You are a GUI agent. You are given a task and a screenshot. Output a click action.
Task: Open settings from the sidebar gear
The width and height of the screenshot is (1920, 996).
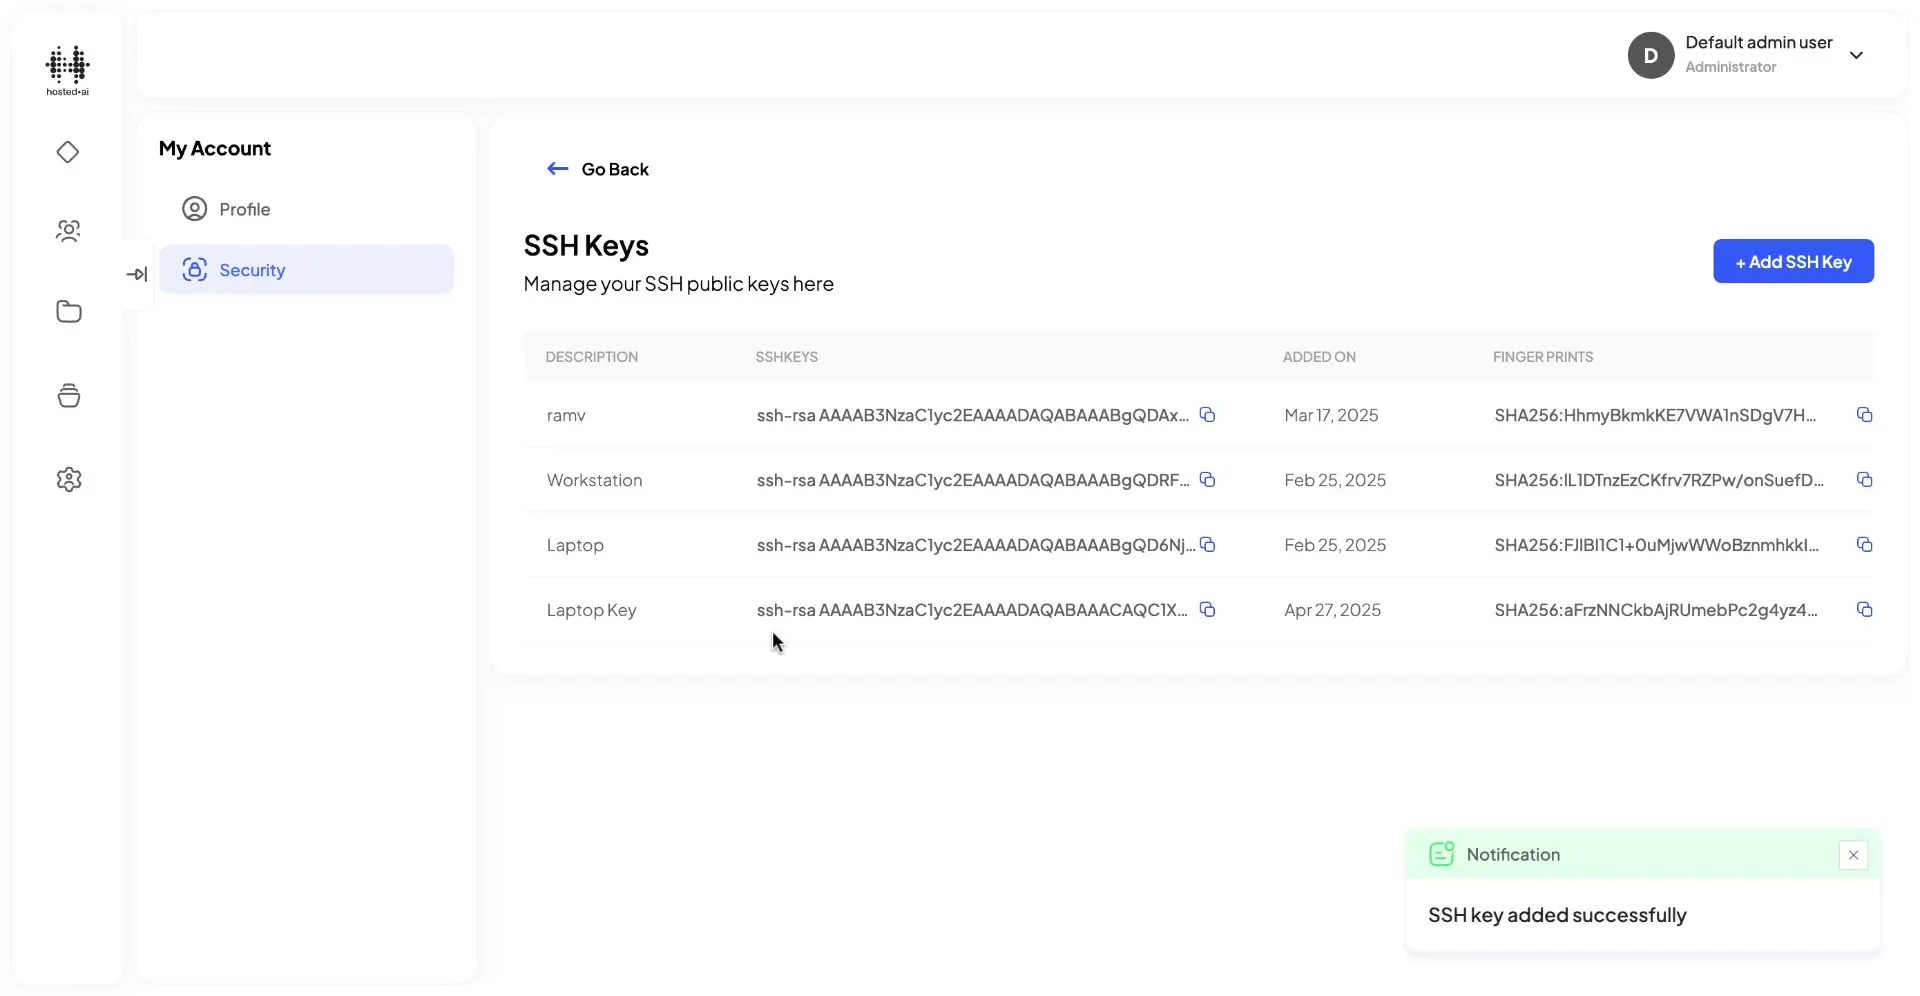pos(68,479)
